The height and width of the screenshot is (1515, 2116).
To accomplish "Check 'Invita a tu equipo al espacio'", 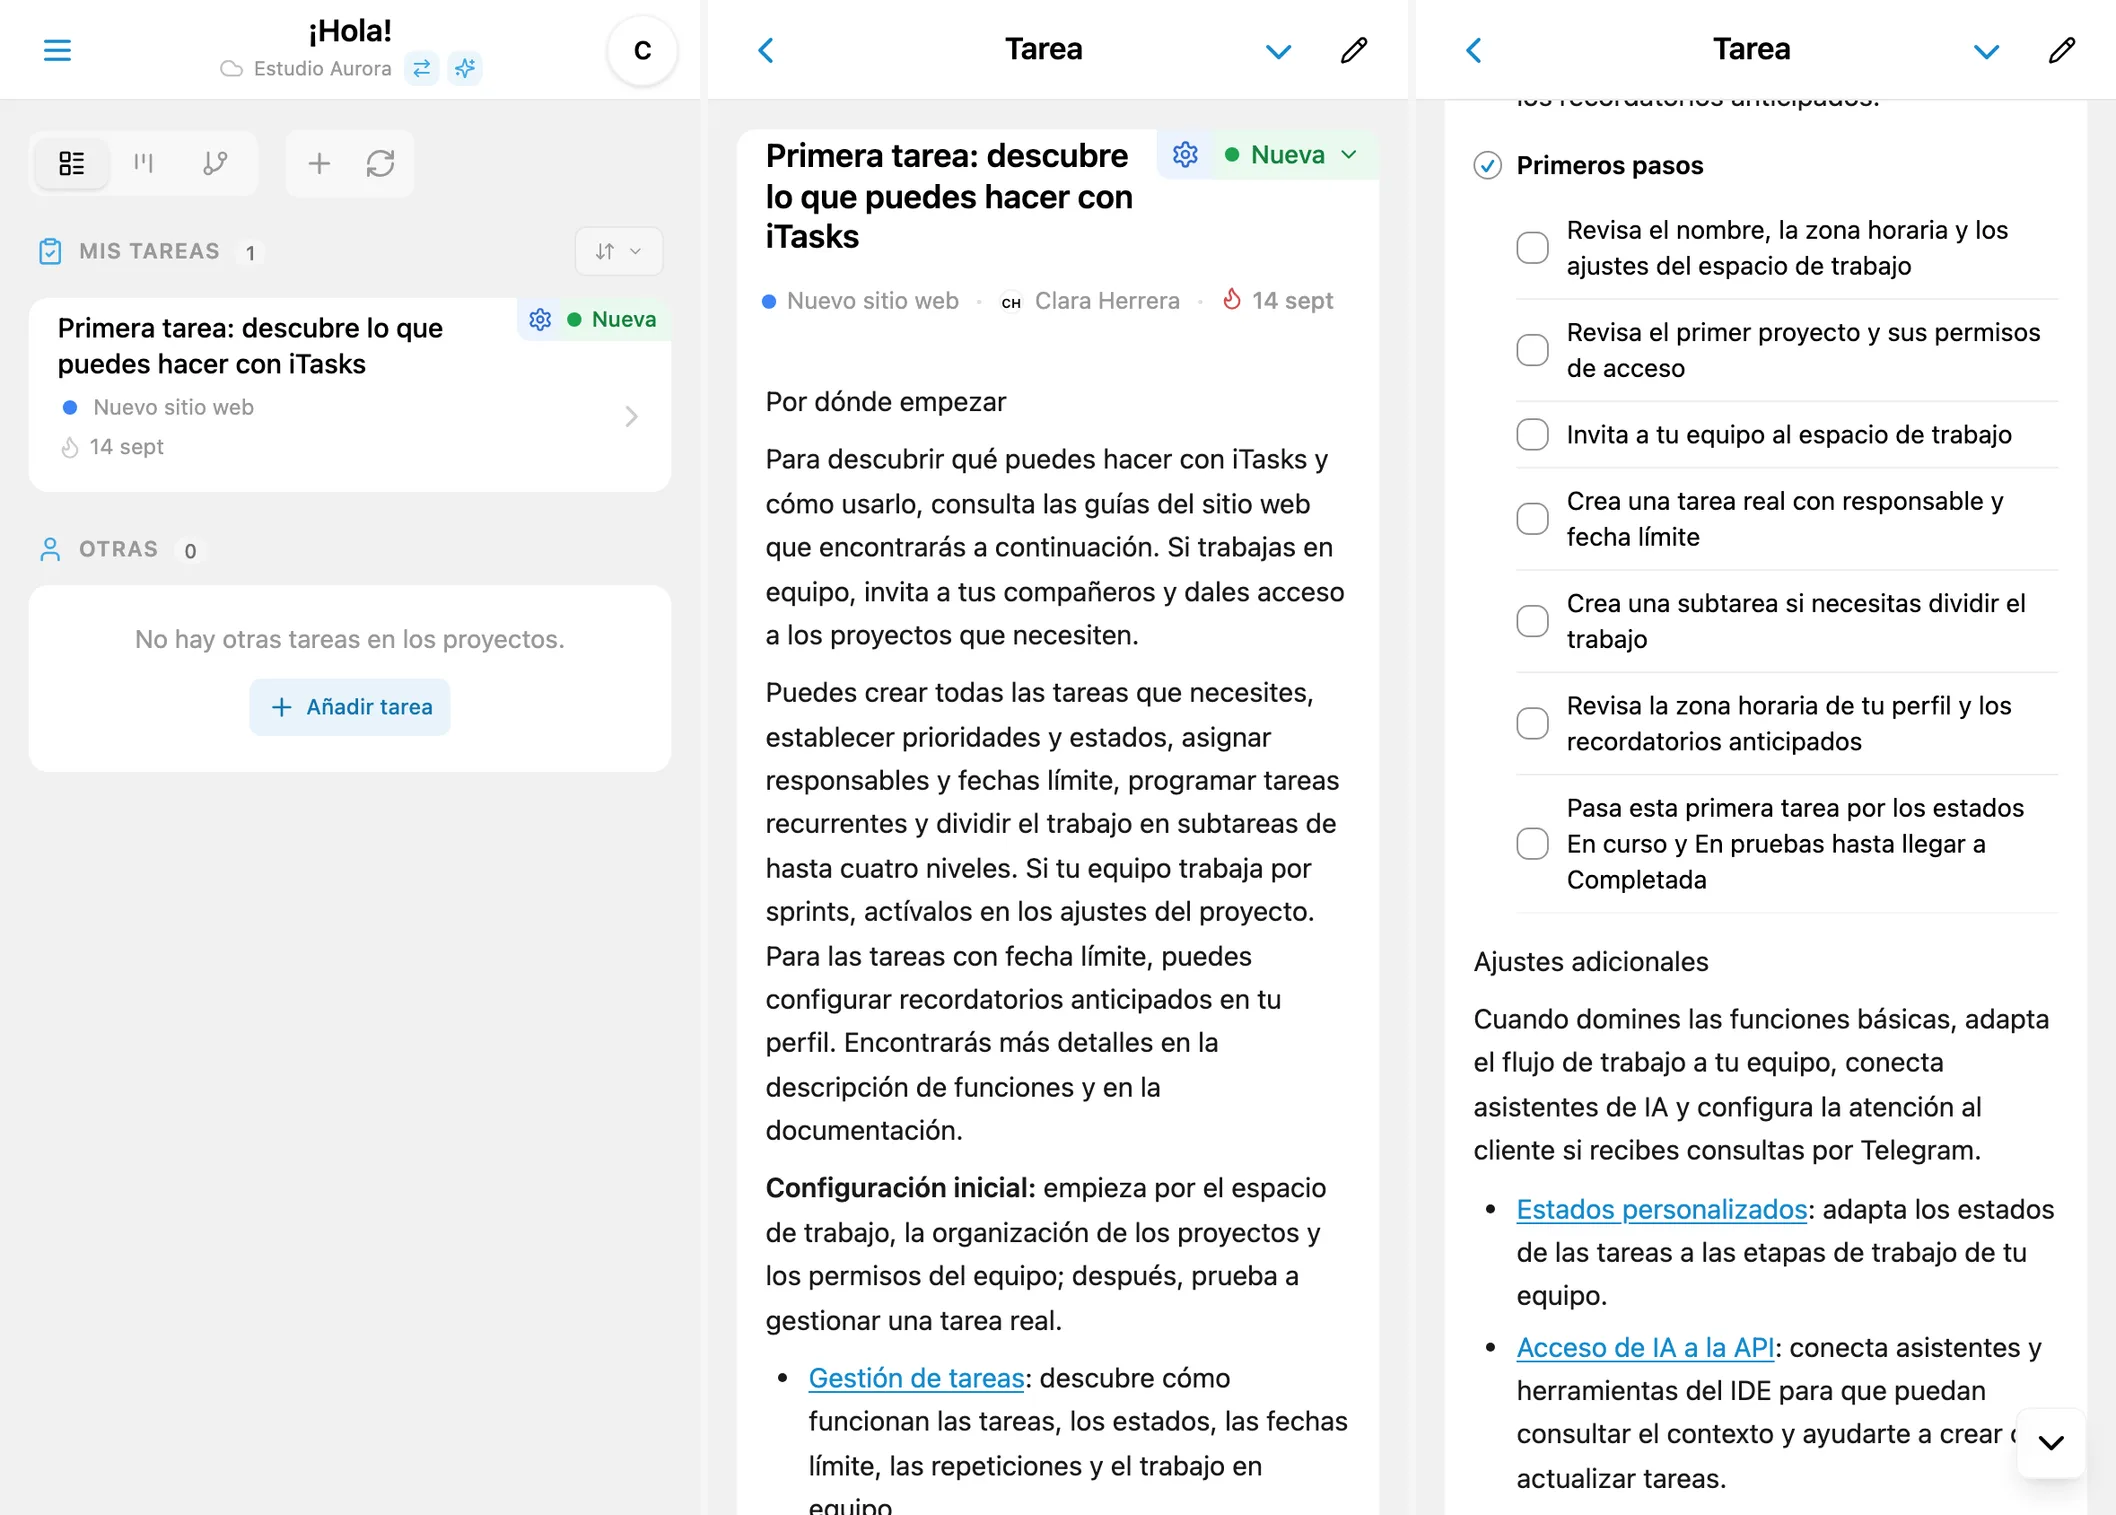I will click(1532, 434).
